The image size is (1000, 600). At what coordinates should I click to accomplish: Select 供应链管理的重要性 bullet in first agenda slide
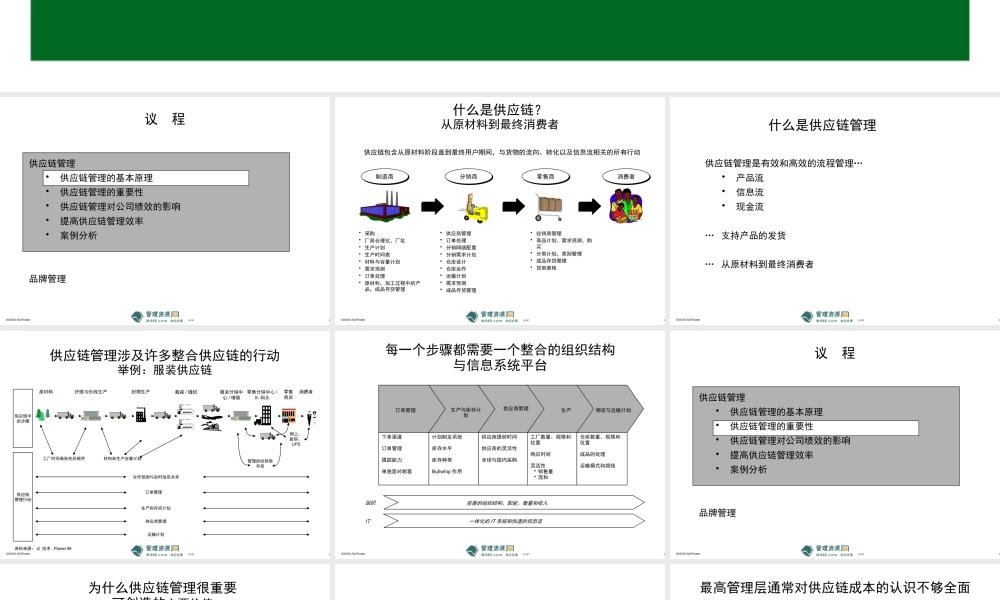[101, 192]
